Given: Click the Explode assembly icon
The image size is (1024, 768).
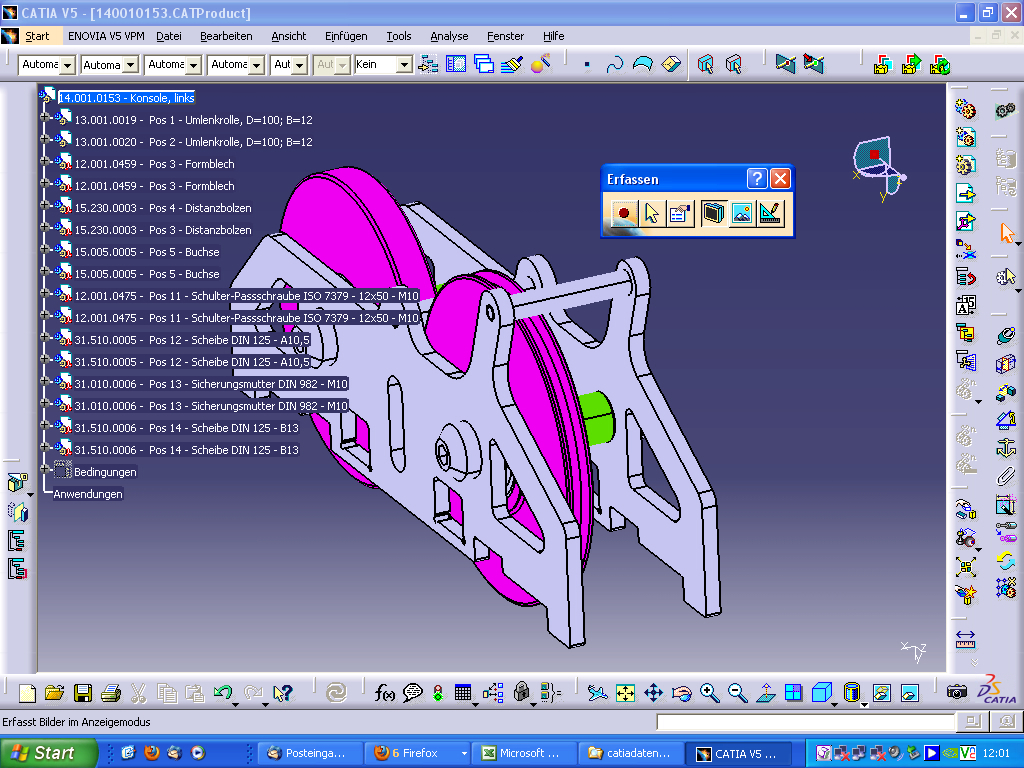Looking at the screenshot, I should click(966, 566).
